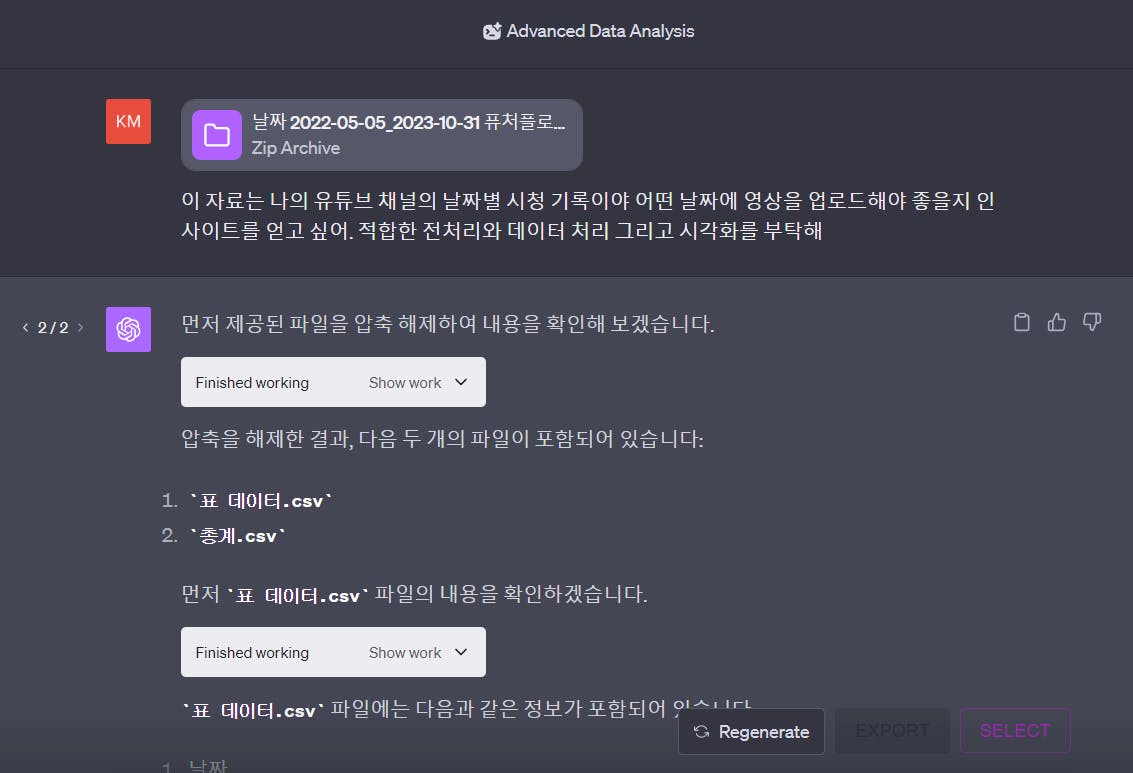1133x773 pixels.
Task: Click the 2 / 2 response counter
Action: click(53, 328)
